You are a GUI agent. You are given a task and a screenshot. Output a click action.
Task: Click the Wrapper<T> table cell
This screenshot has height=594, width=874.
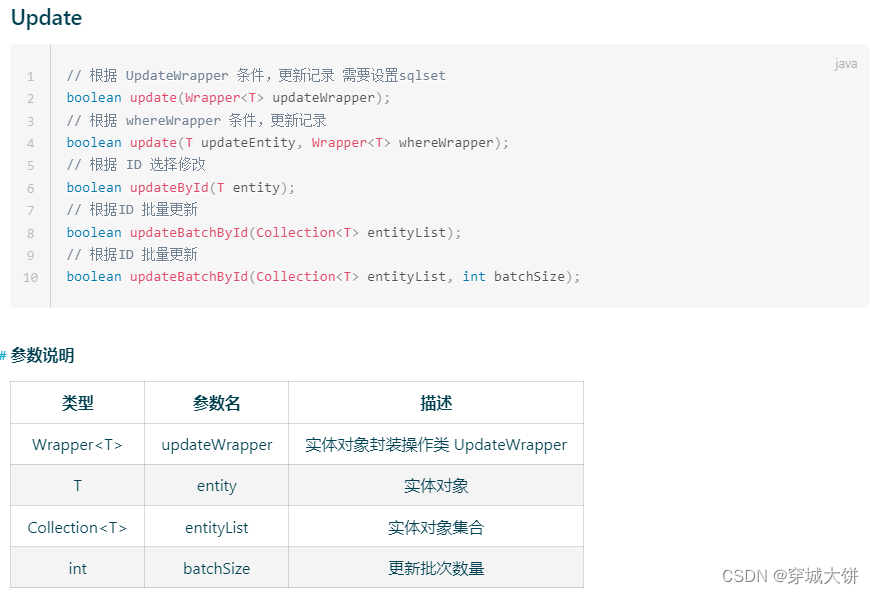(77, 445)
